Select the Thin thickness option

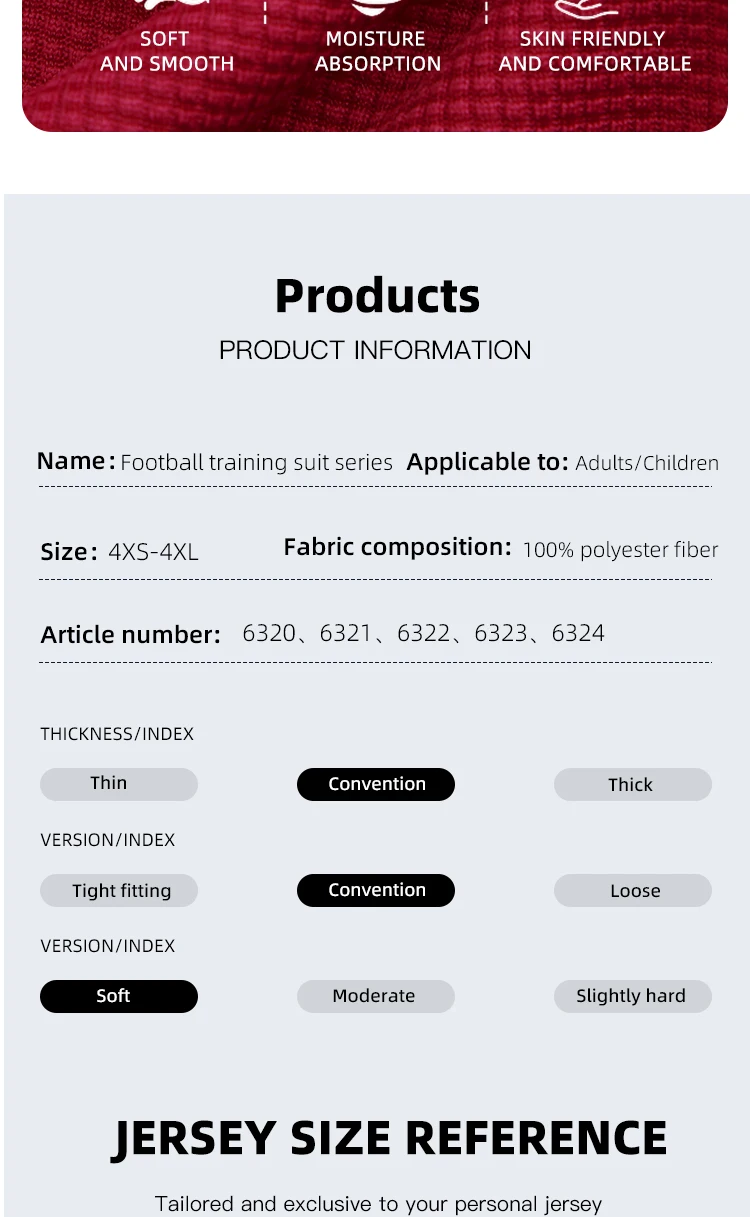coord(119,784)
